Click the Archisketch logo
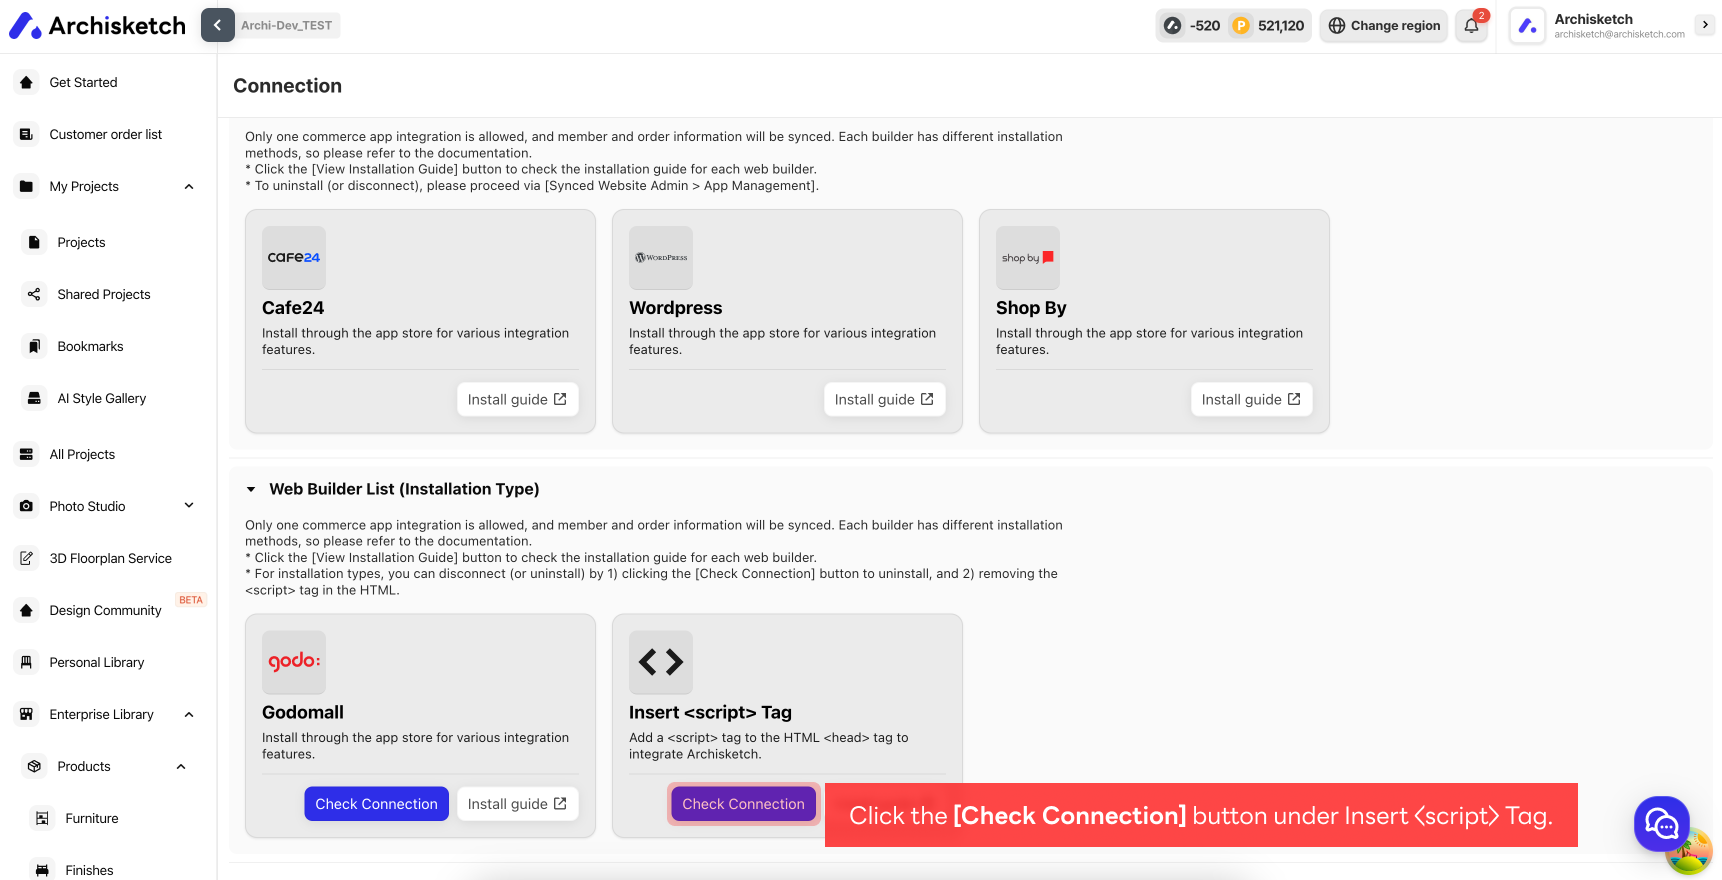 (97, 25)
